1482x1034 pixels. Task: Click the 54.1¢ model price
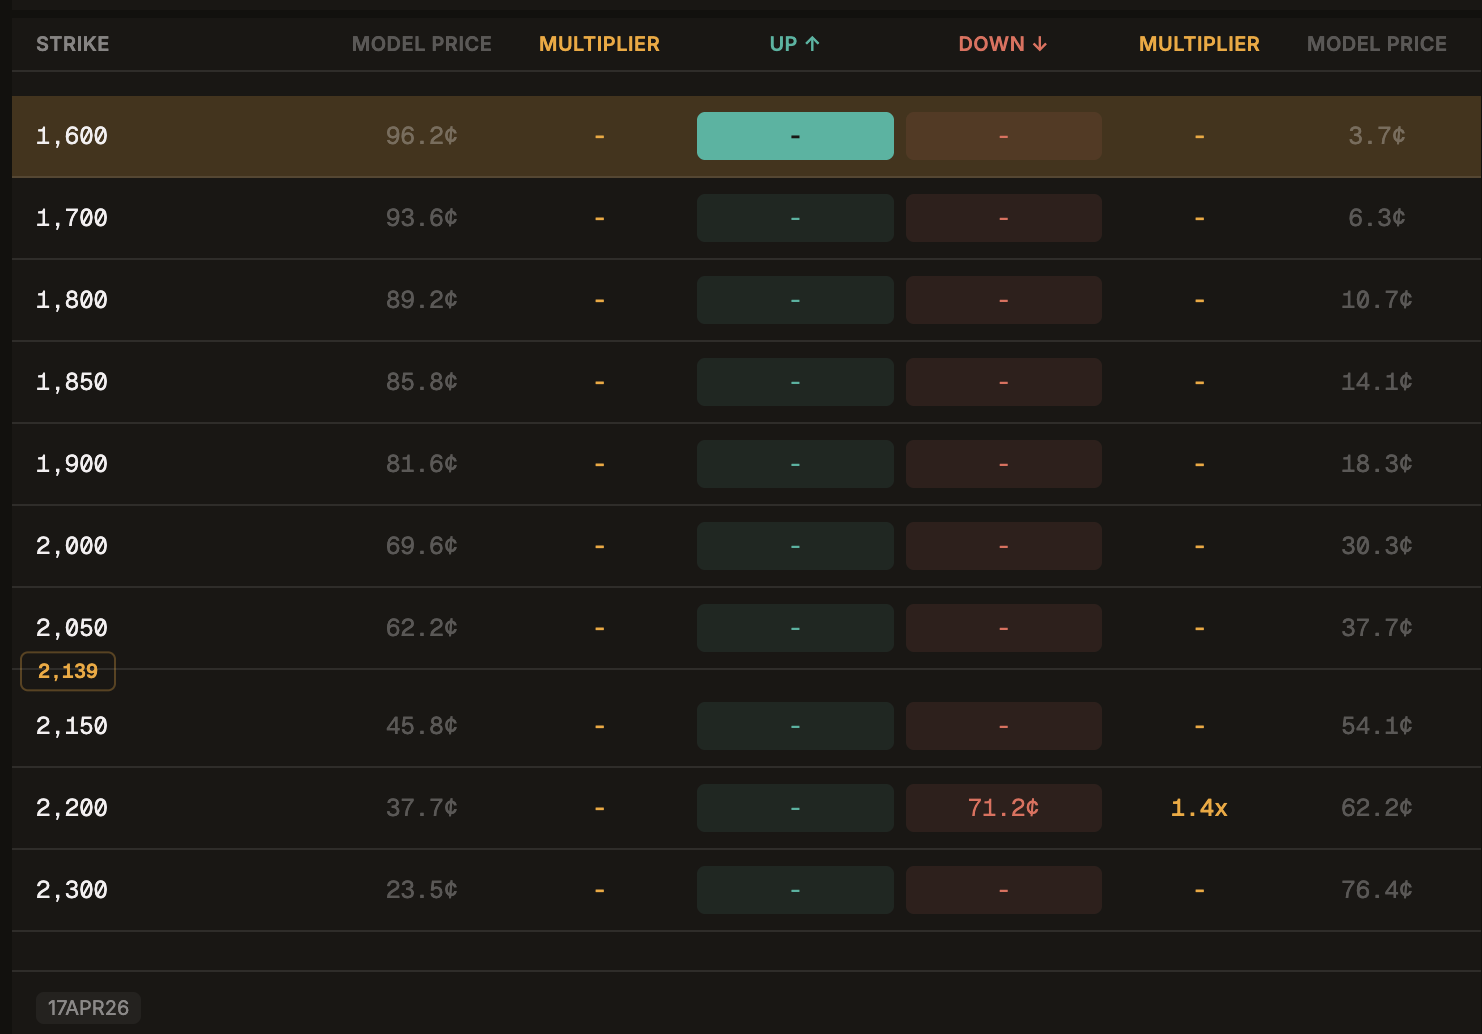coord(1377,726)
